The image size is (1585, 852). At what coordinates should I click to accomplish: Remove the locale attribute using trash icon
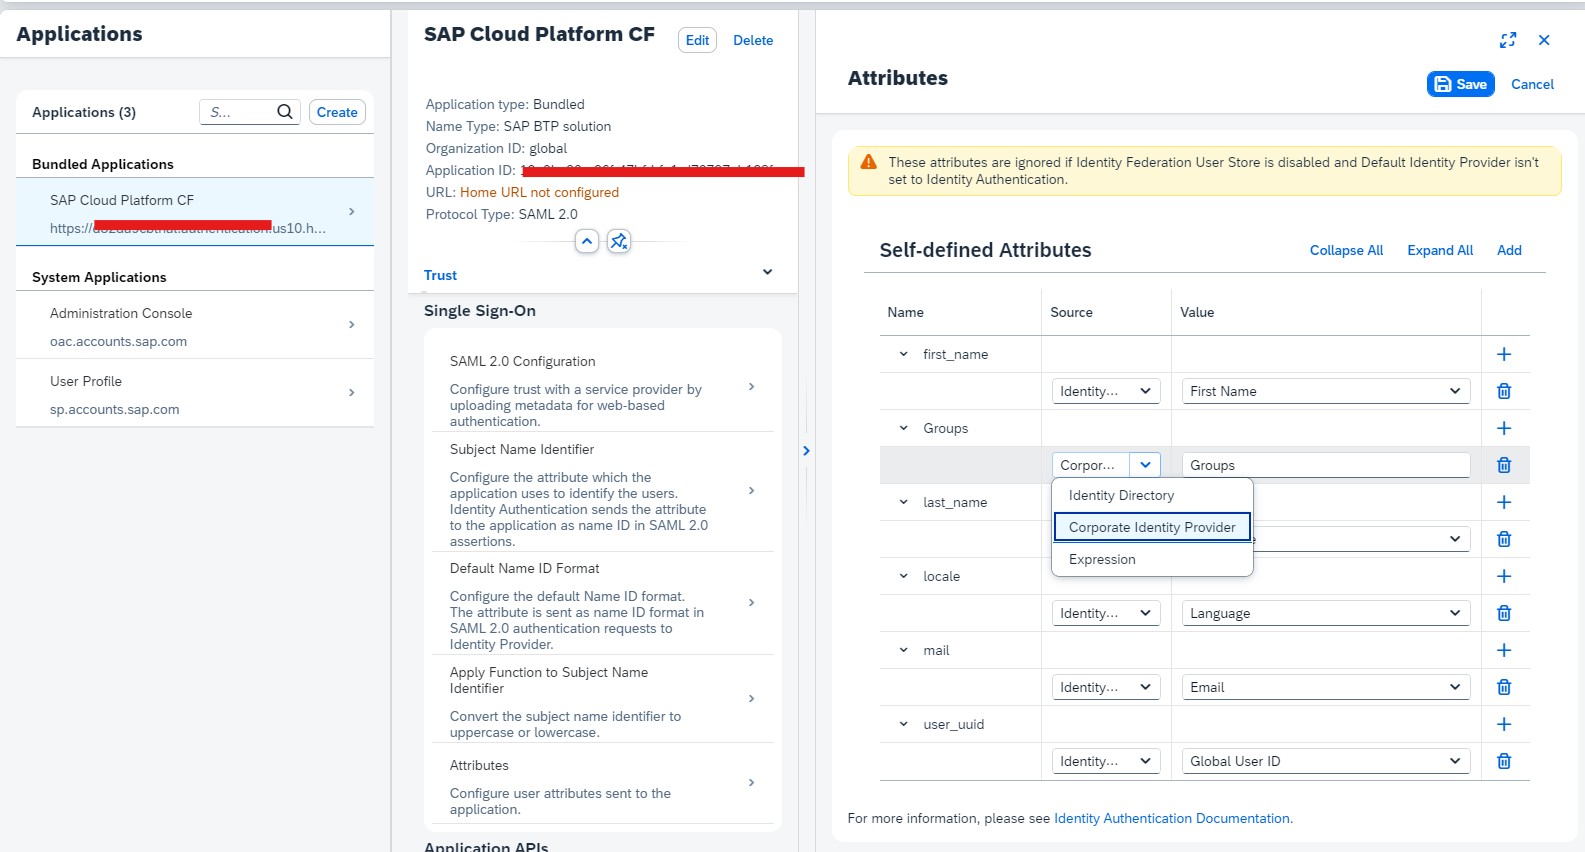(1503, 613)
